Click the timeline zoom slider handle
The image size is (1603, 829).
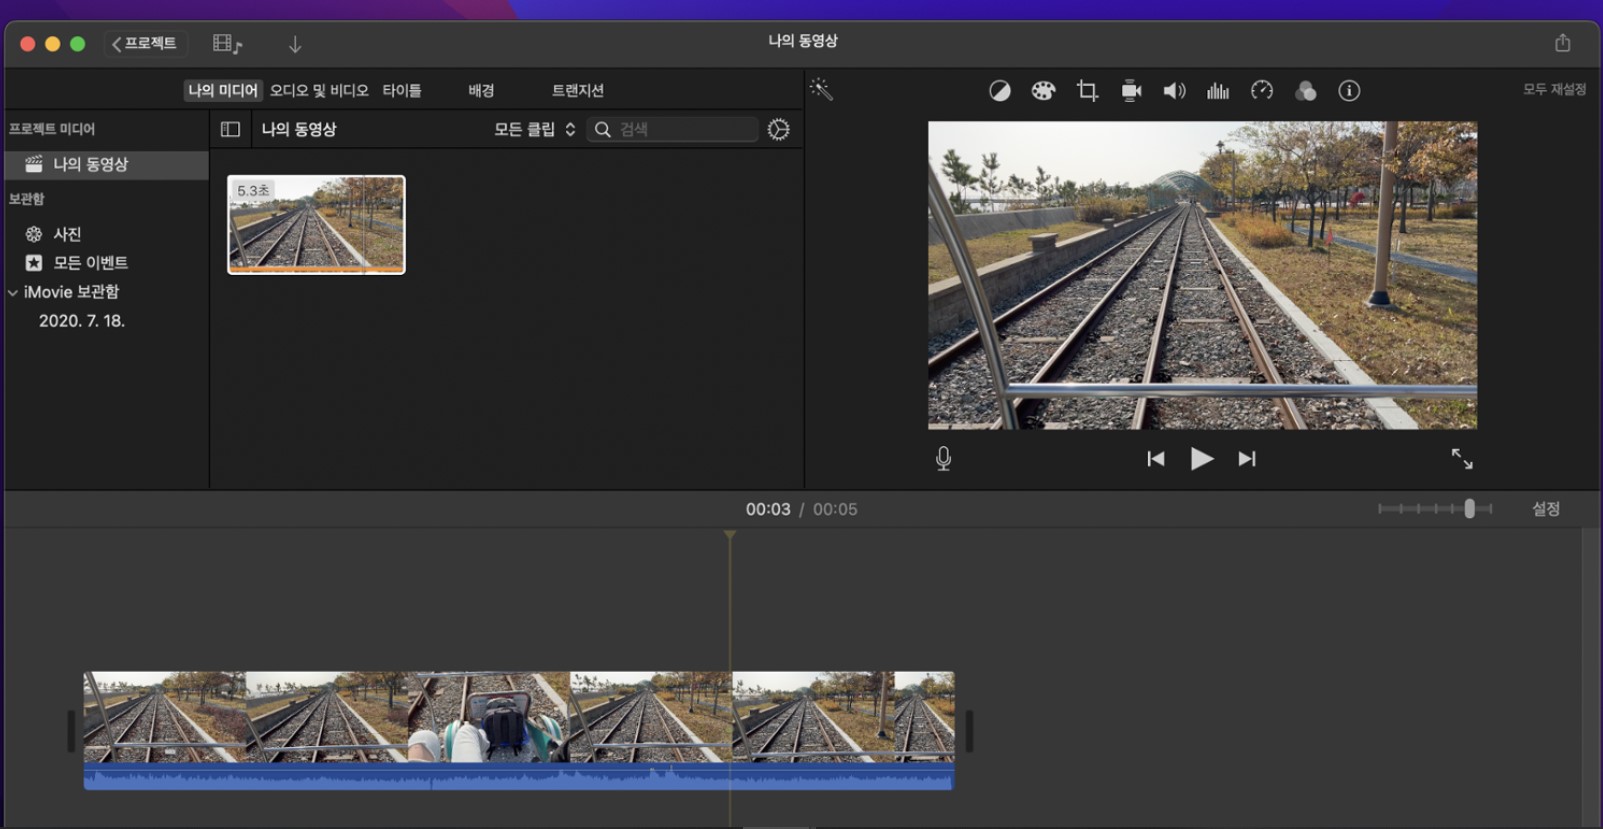click(1469, 509)
